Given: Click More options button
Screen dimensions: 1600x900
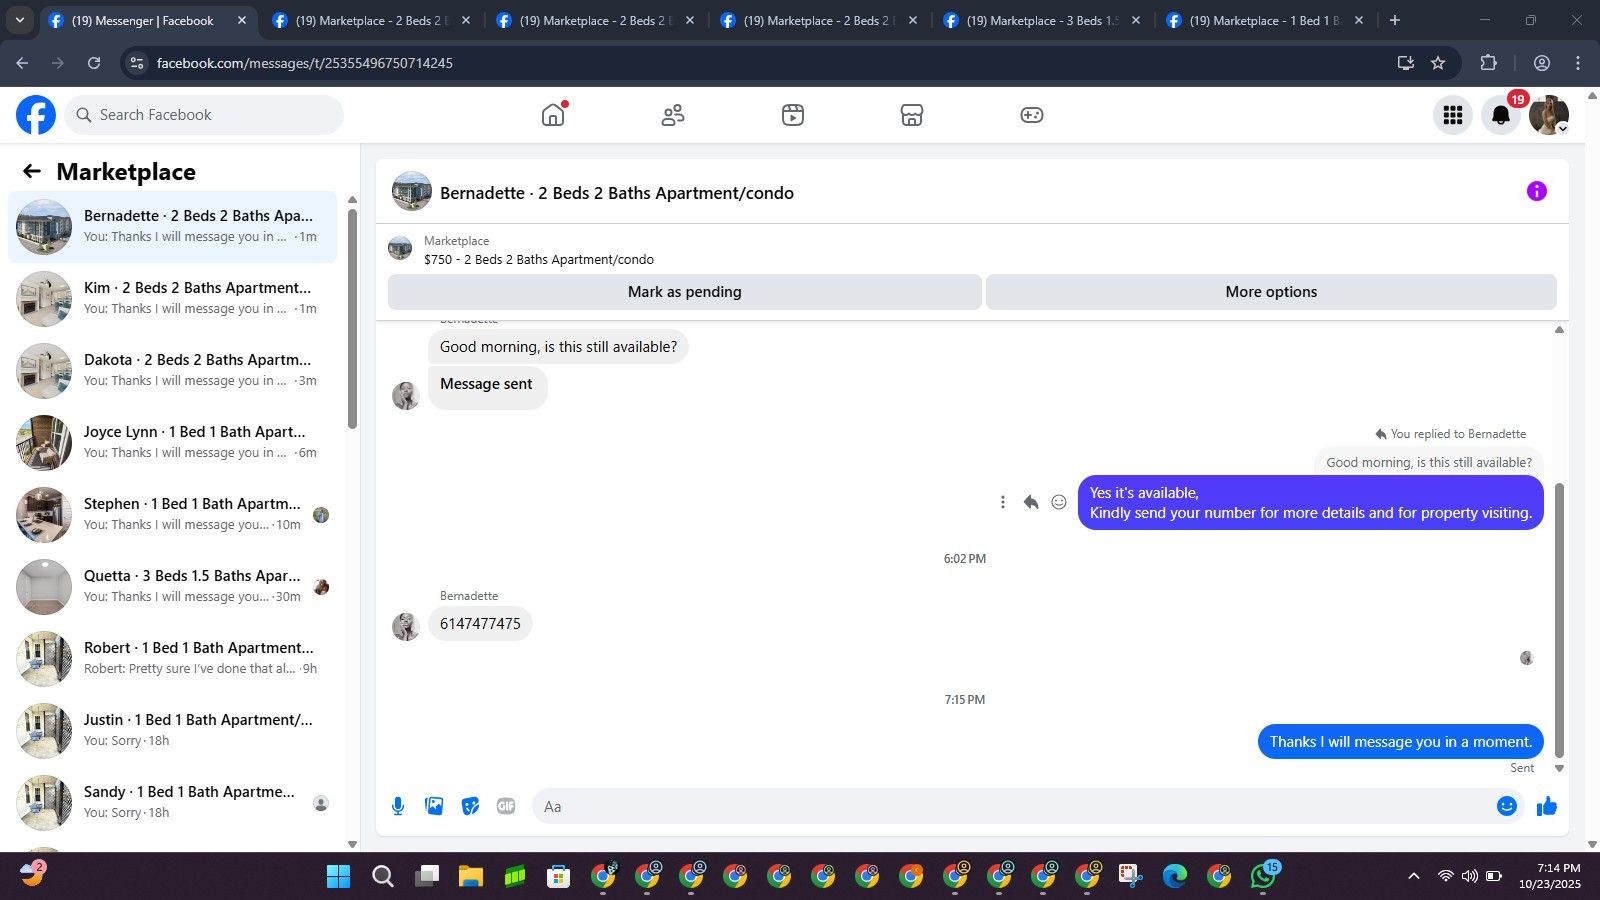Looking at the screenshot, I should click(1271, 292).
